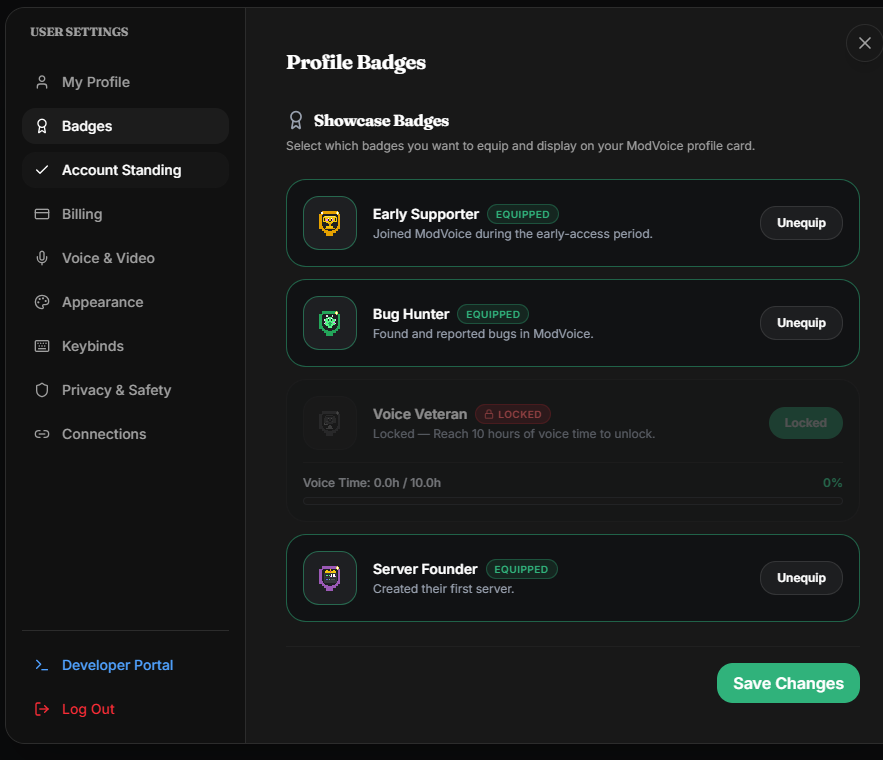The width and height of the screenshot is (883, 760).
Task: Click the Voice Time progress bar
Action: pyautogui.click(x=573, y=501)
